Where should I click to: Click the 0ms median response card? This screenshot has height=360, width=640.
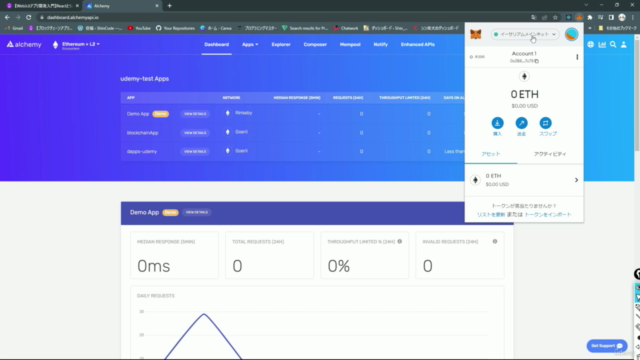tap(174, 256)
